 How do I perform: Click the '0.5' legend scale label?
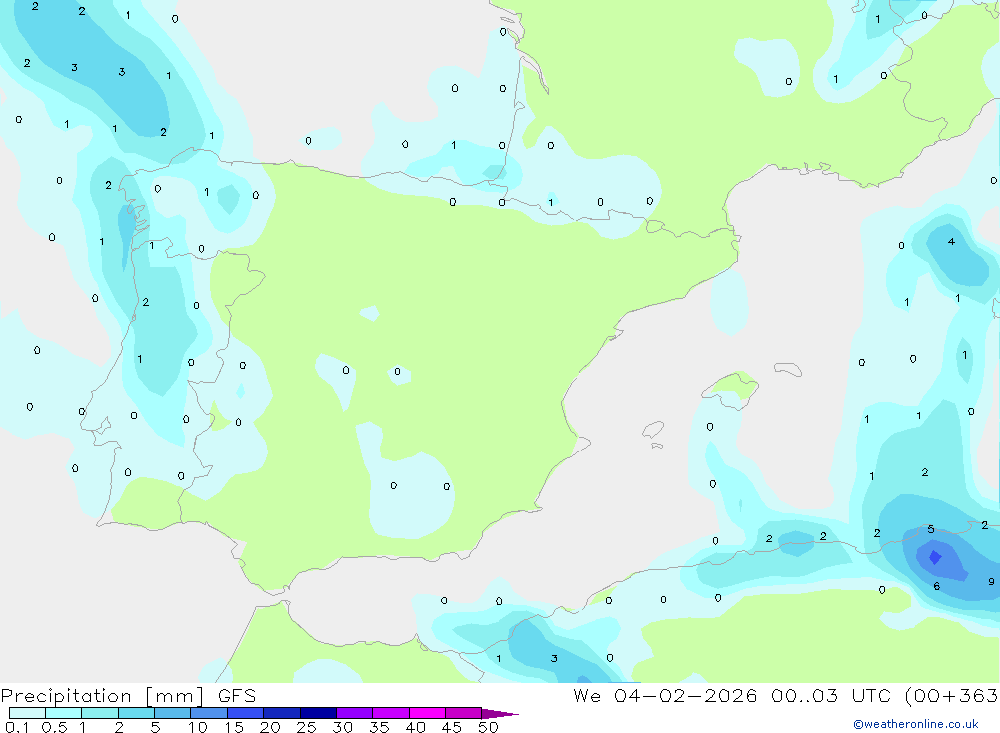click(x=54, y=727)
